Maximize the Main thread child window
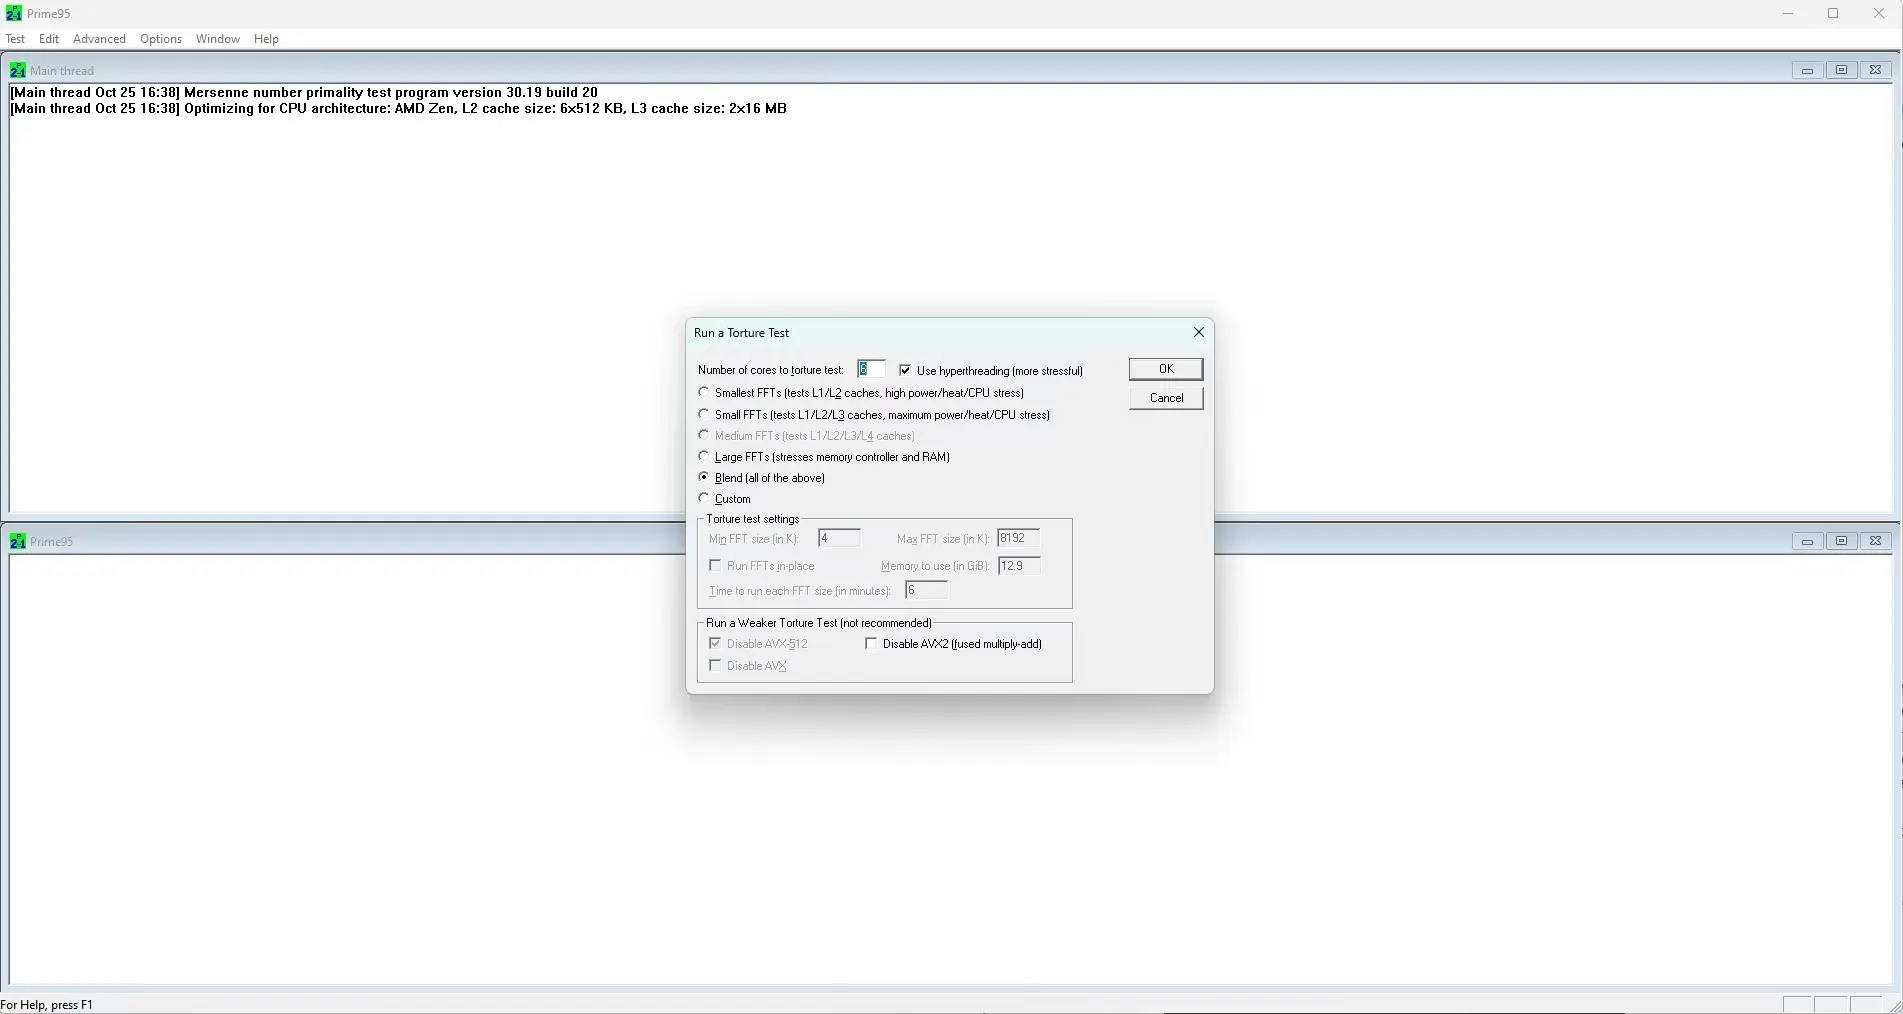 click(x=1841, y=70)
